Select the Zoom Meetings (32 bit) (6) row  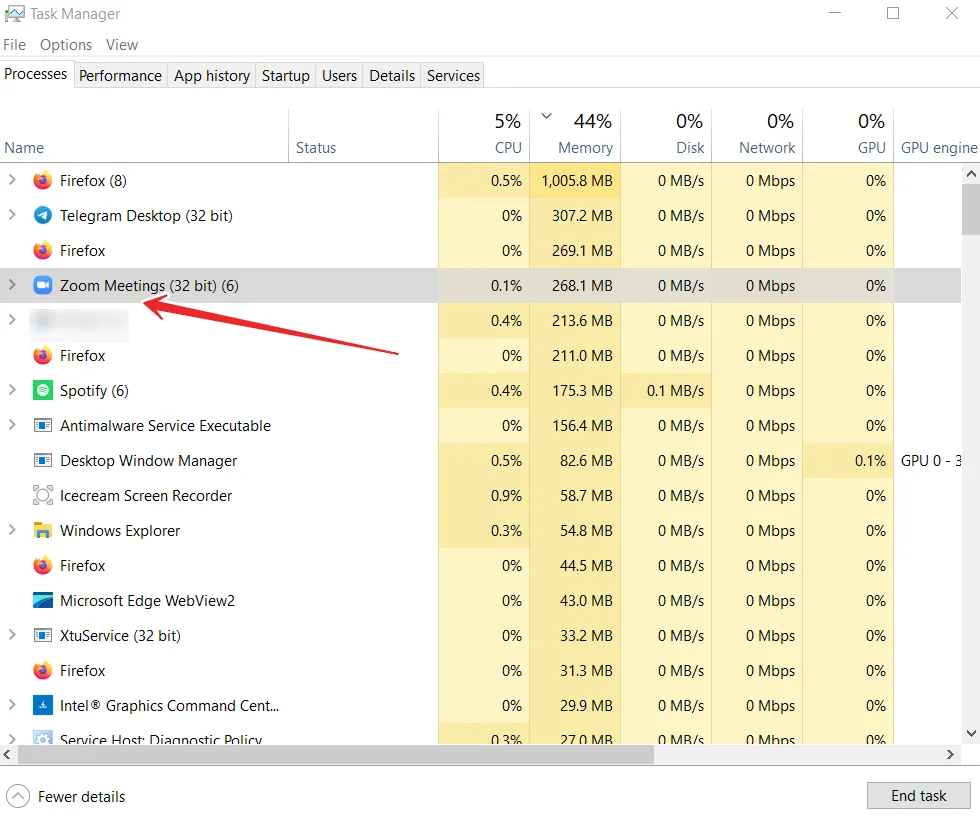click(x=480, y=286)
